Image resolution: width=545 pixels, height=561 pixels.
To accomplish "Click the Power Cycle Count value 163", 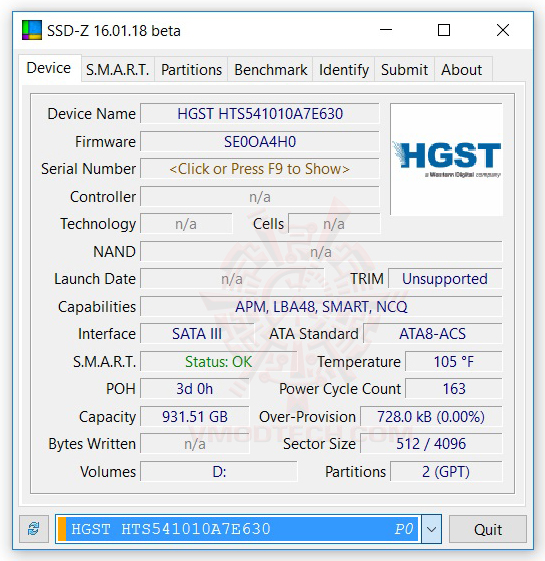I will 454,389.
